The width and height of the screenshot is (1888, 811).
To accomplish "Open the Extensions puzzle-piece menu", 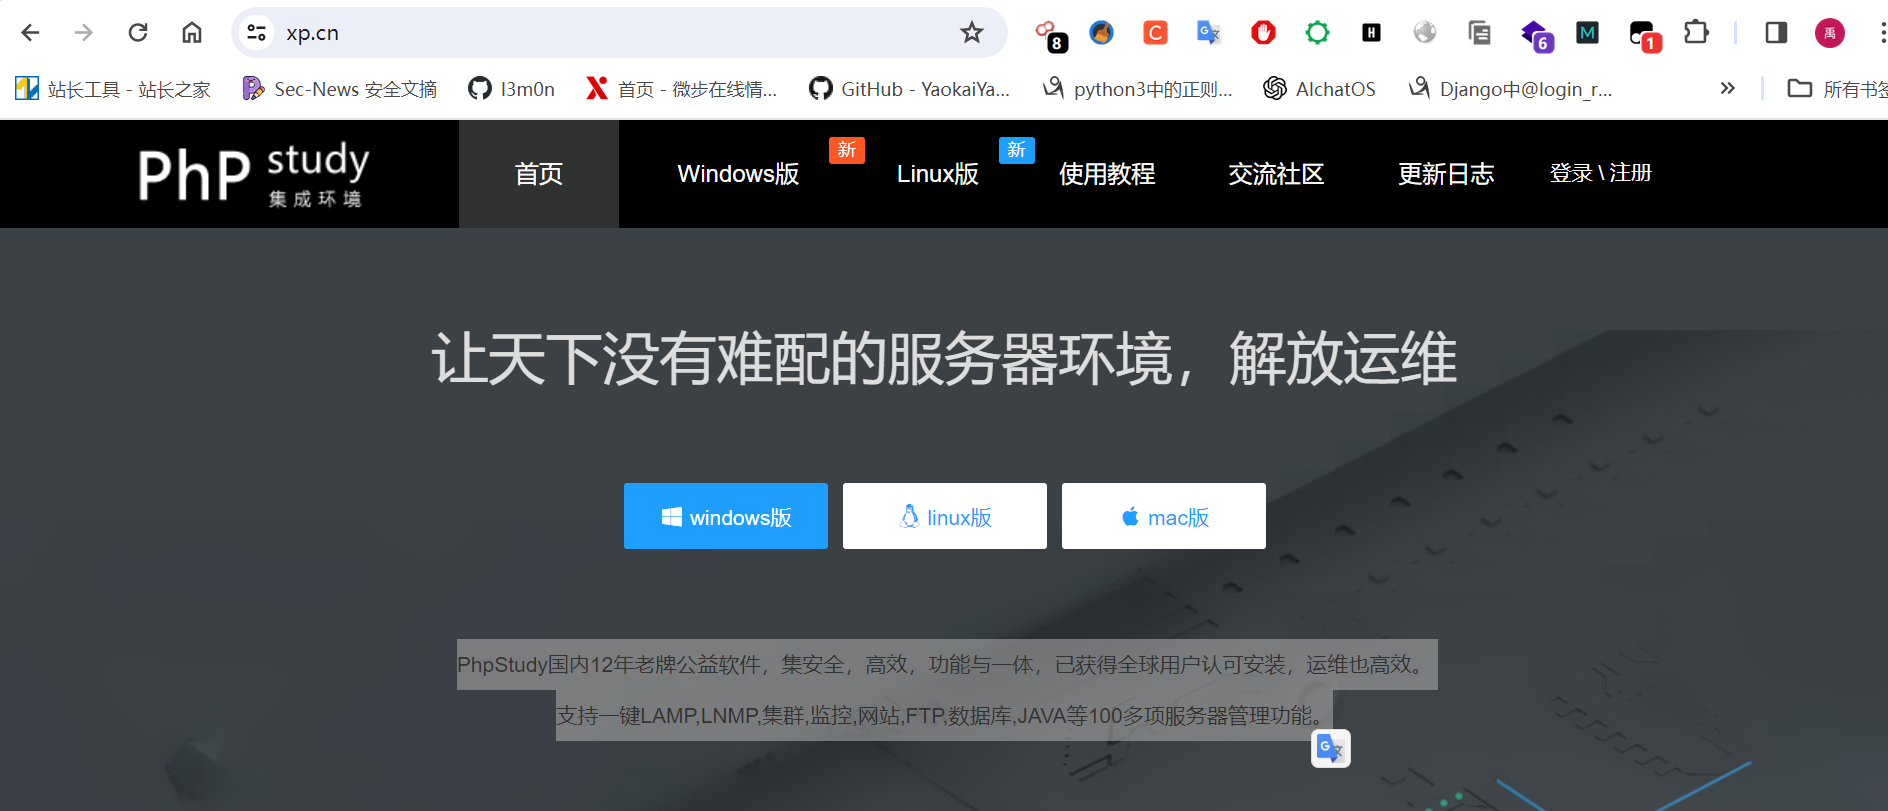I will click(x=1696, y=33).
